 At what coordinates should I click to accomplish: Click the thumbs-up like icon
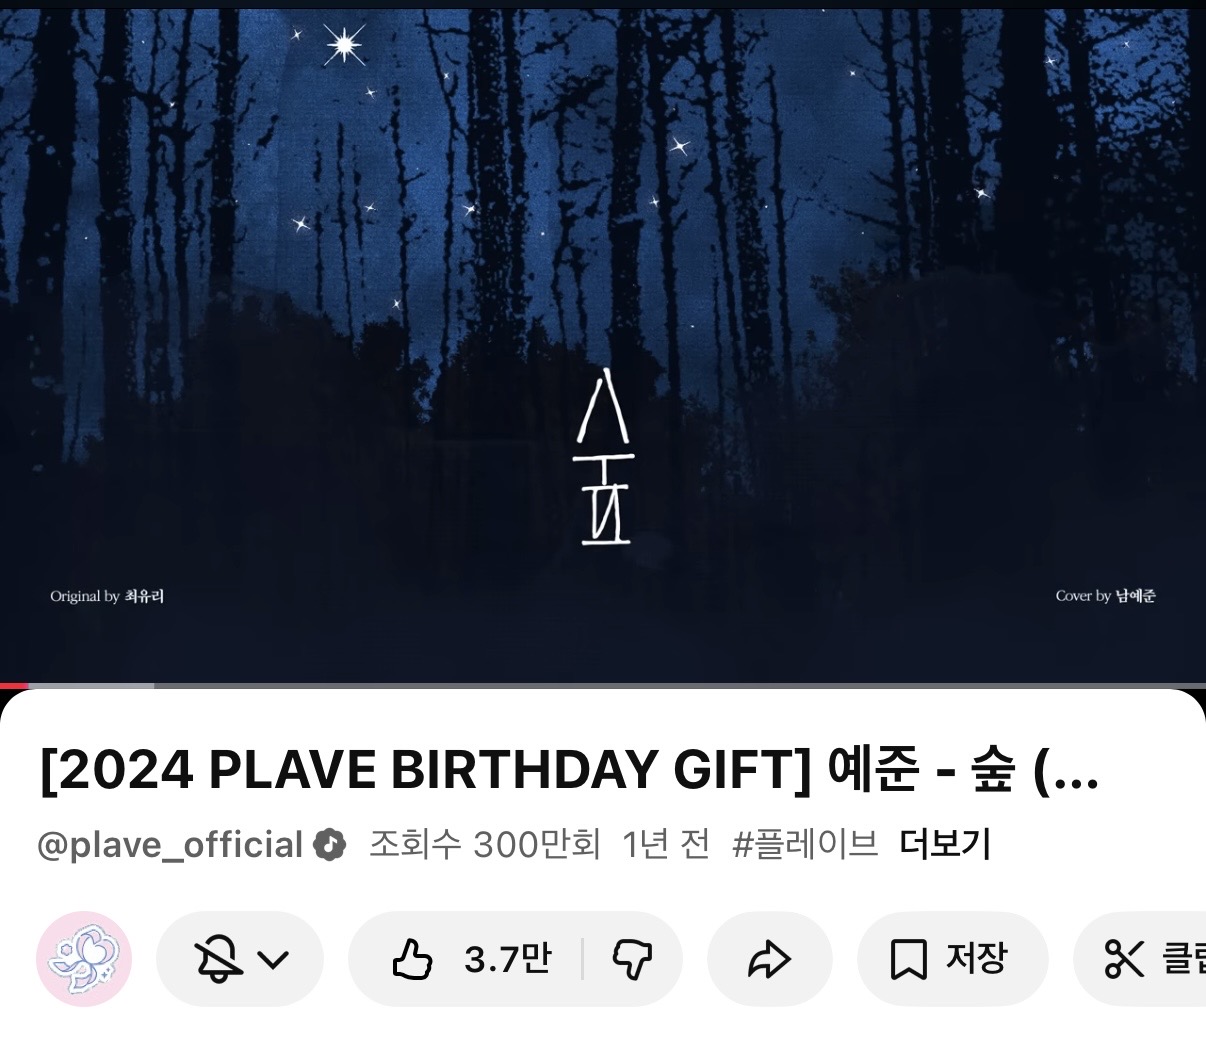click(412, 959)
